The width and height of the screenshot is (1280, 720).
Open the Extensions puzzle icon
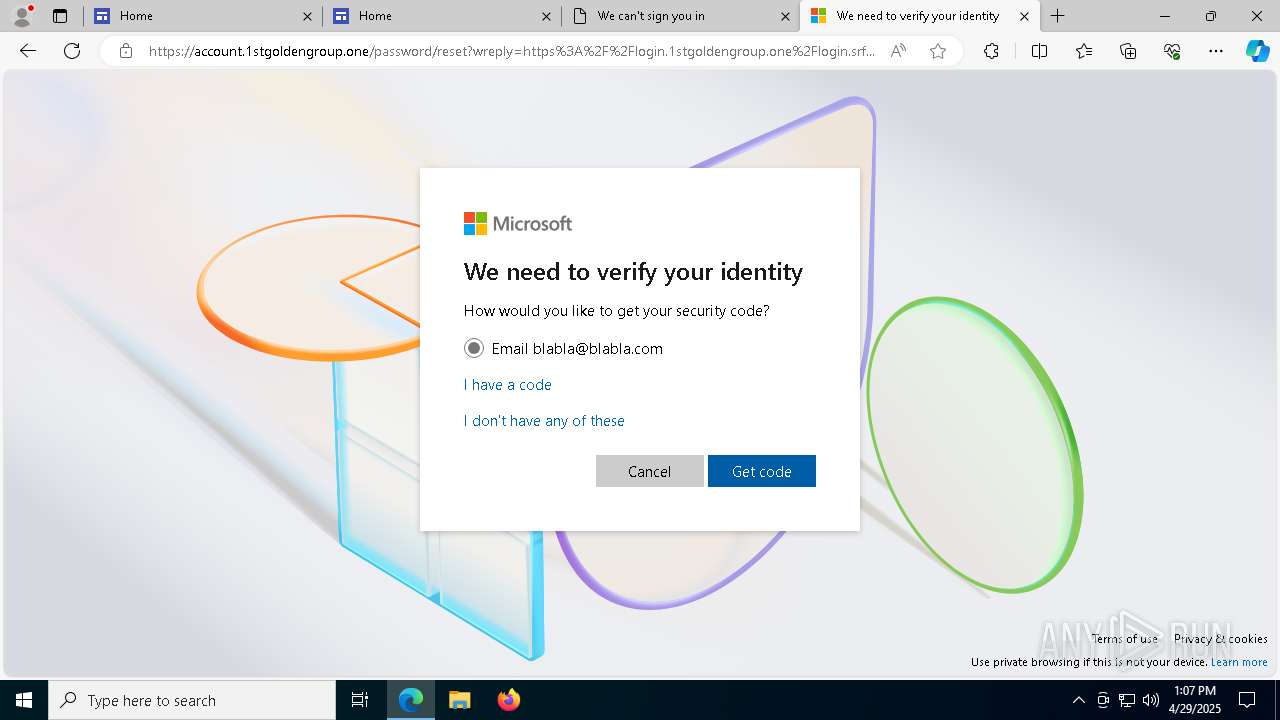point(991,51)
